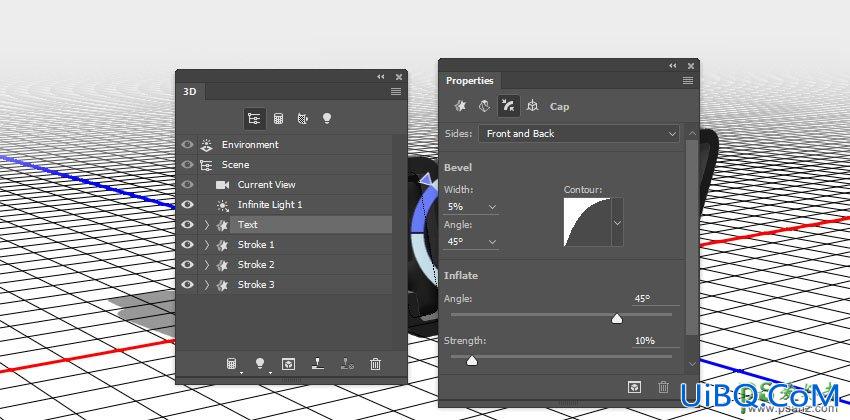This screenshot has width=850, height=420.
Task: Toggle visibility of Scene
Action: [x=187, y=165]
